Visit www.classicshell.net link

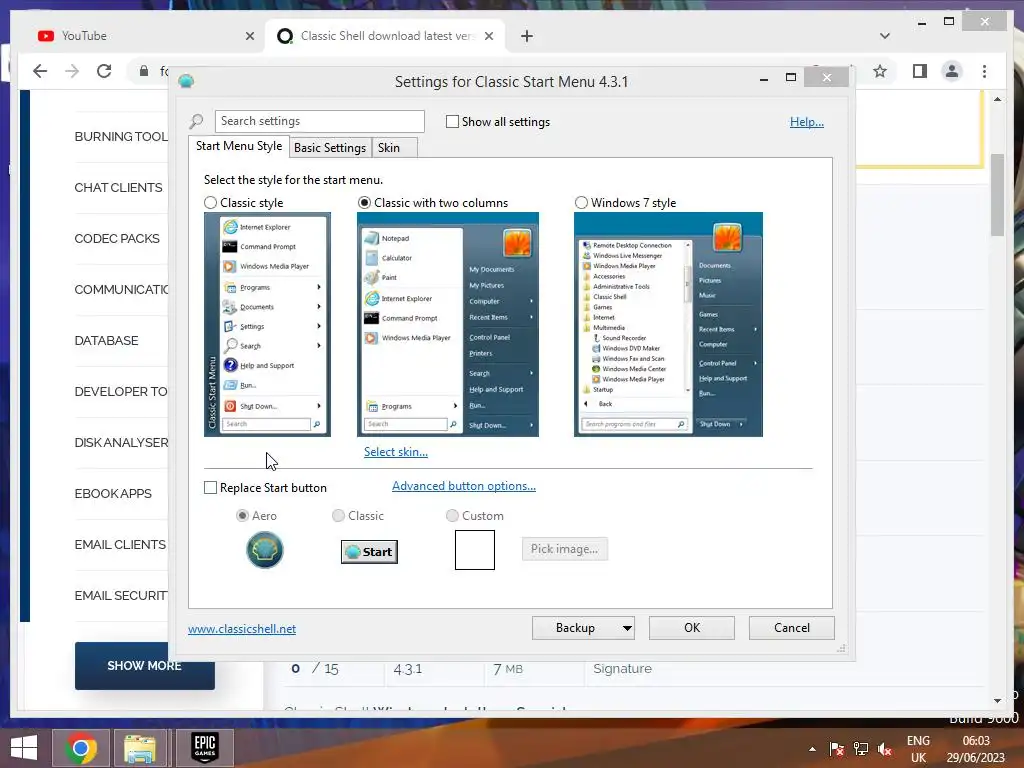[x=242, y=629]
